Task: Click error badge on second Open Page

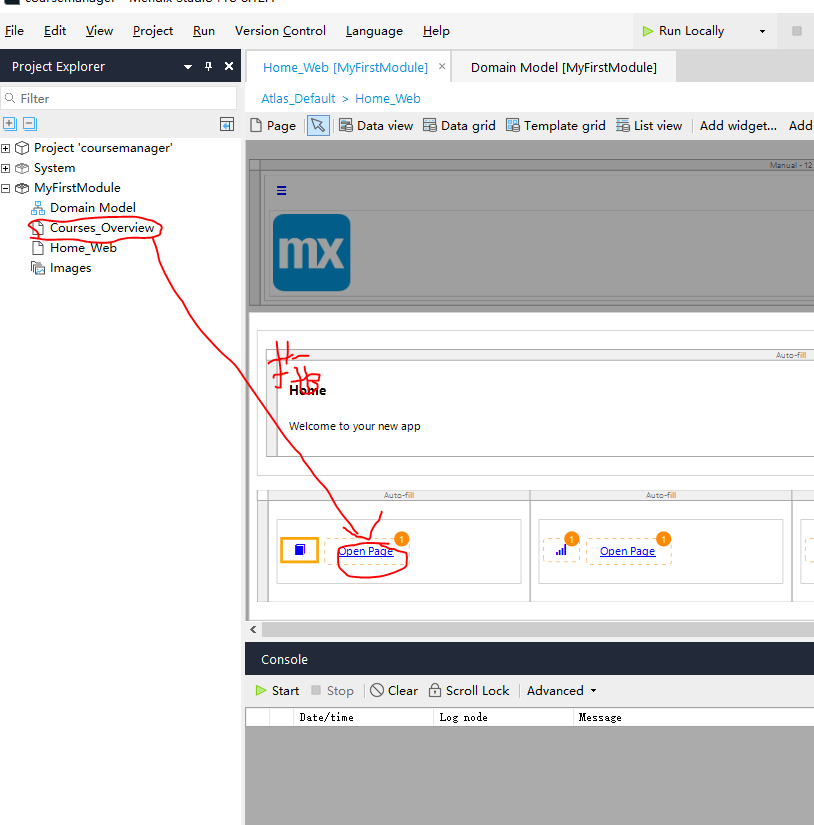Action: (x=664, y=539)
